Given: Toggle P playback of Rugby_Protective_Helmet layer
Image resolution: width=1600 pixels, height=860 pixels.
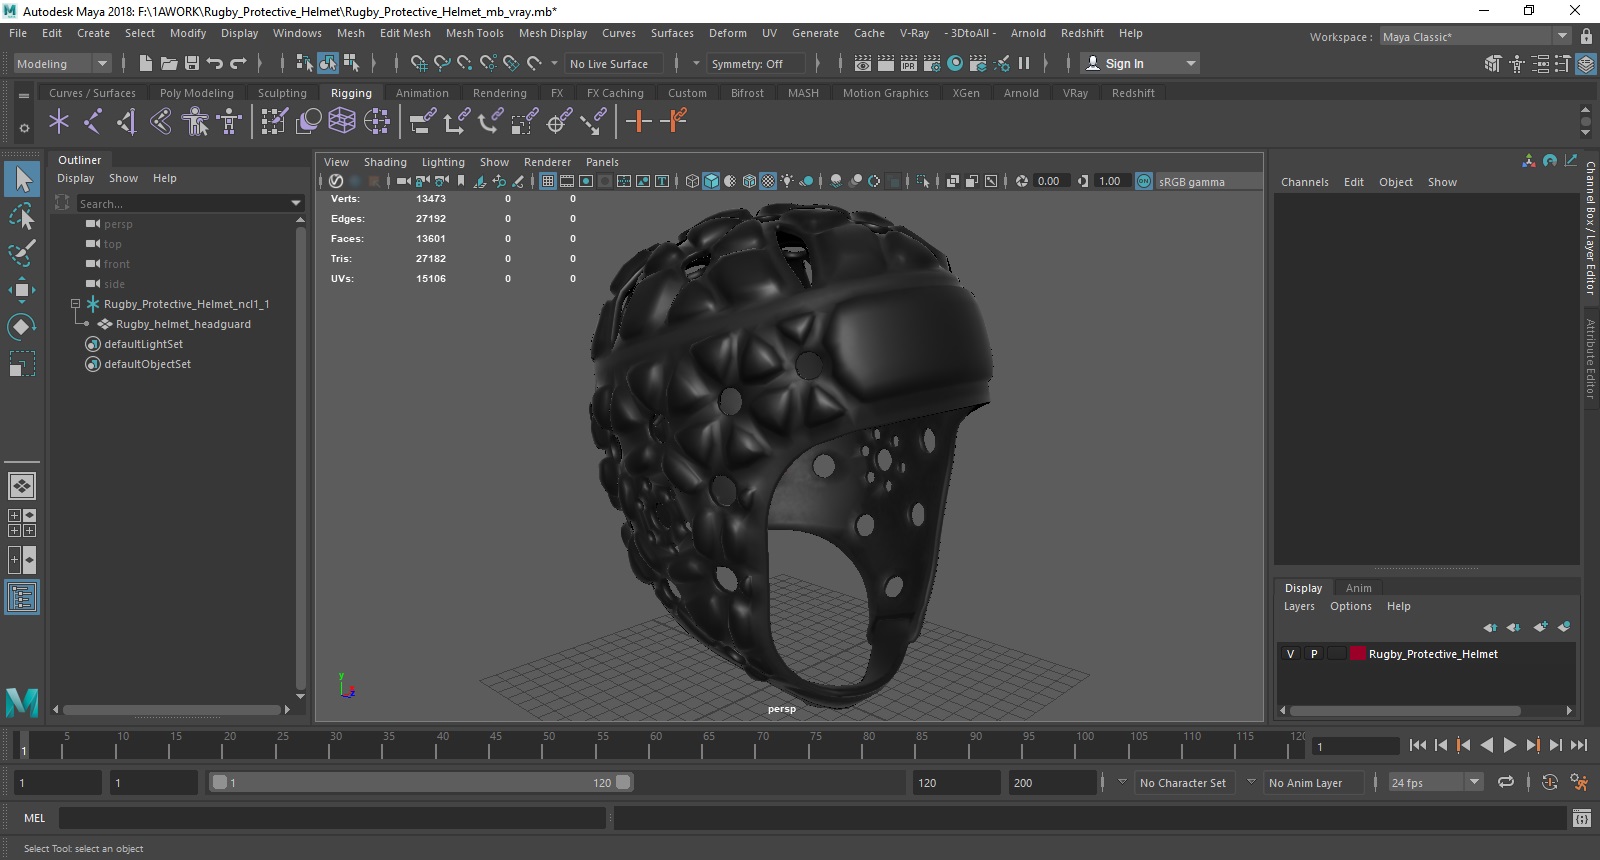Looking at the screenshot, I should tap(1314, 654).
